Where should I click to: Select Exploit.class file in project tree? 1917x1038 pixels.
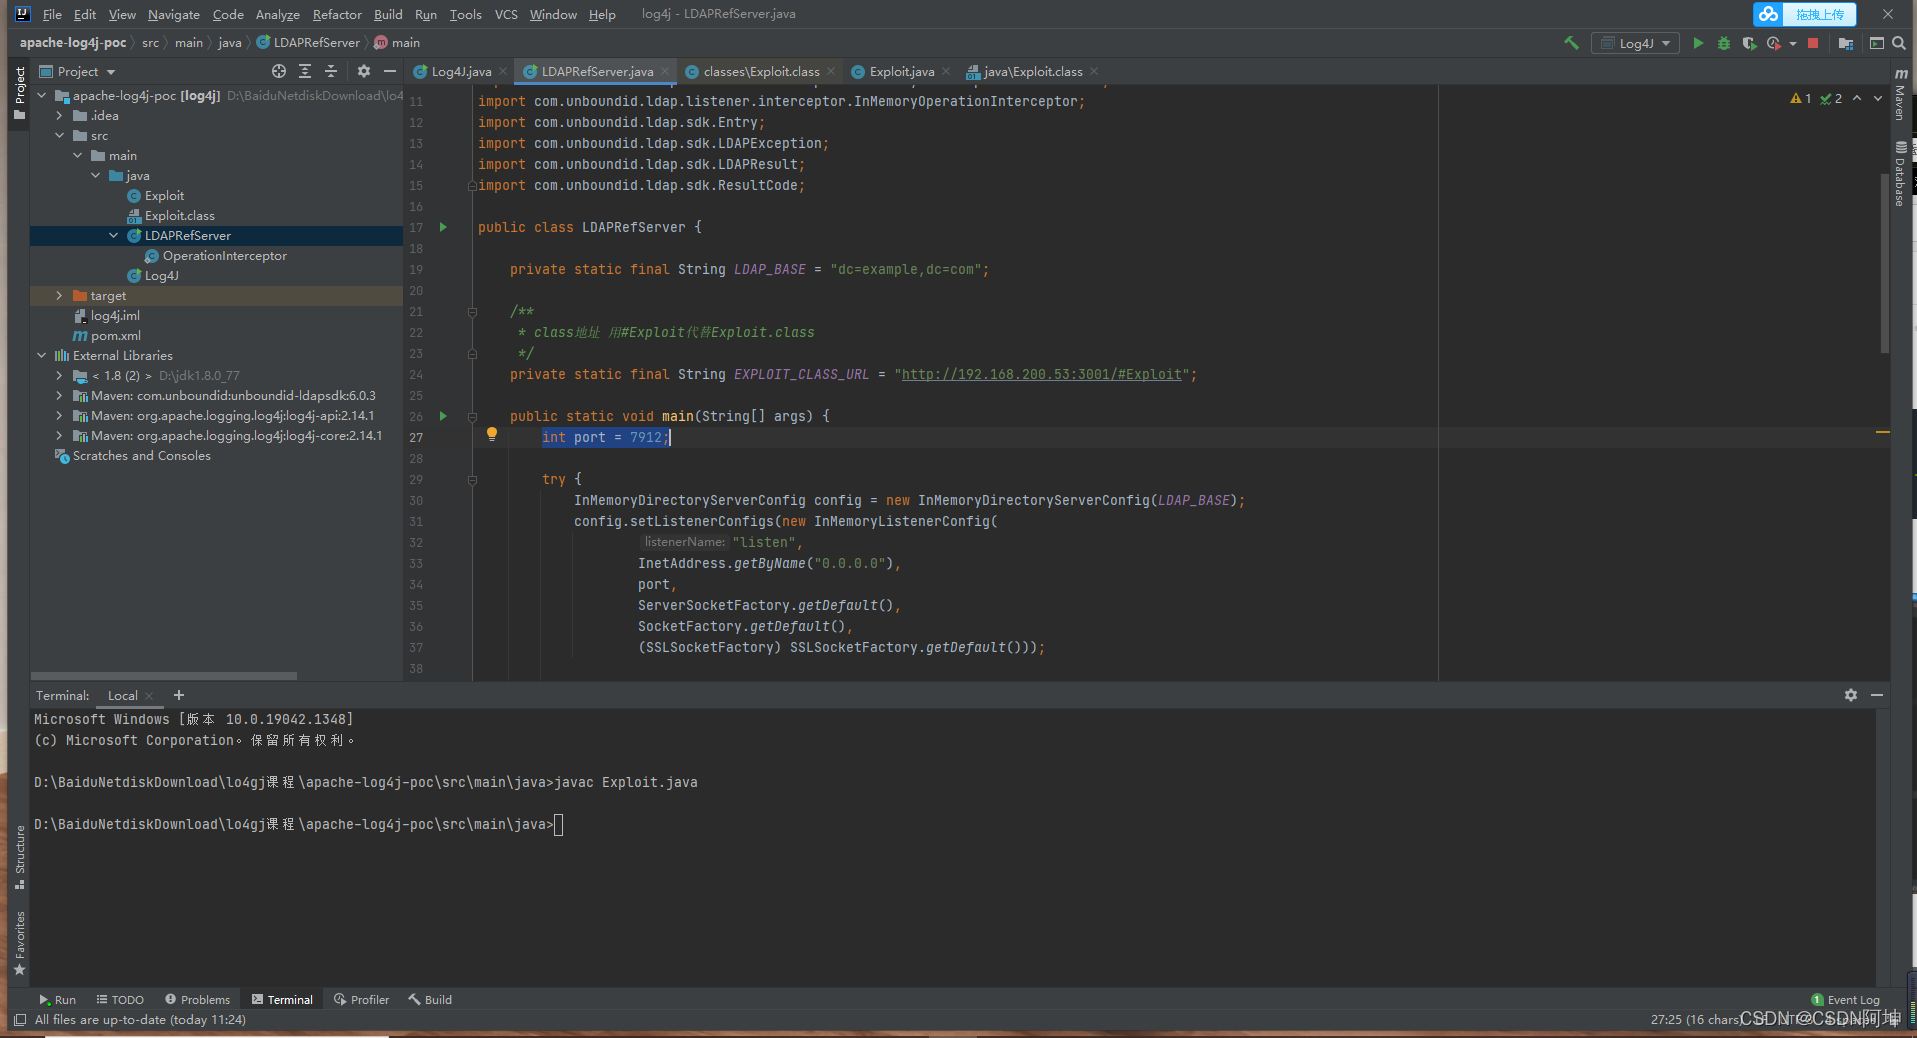[171, 216]
